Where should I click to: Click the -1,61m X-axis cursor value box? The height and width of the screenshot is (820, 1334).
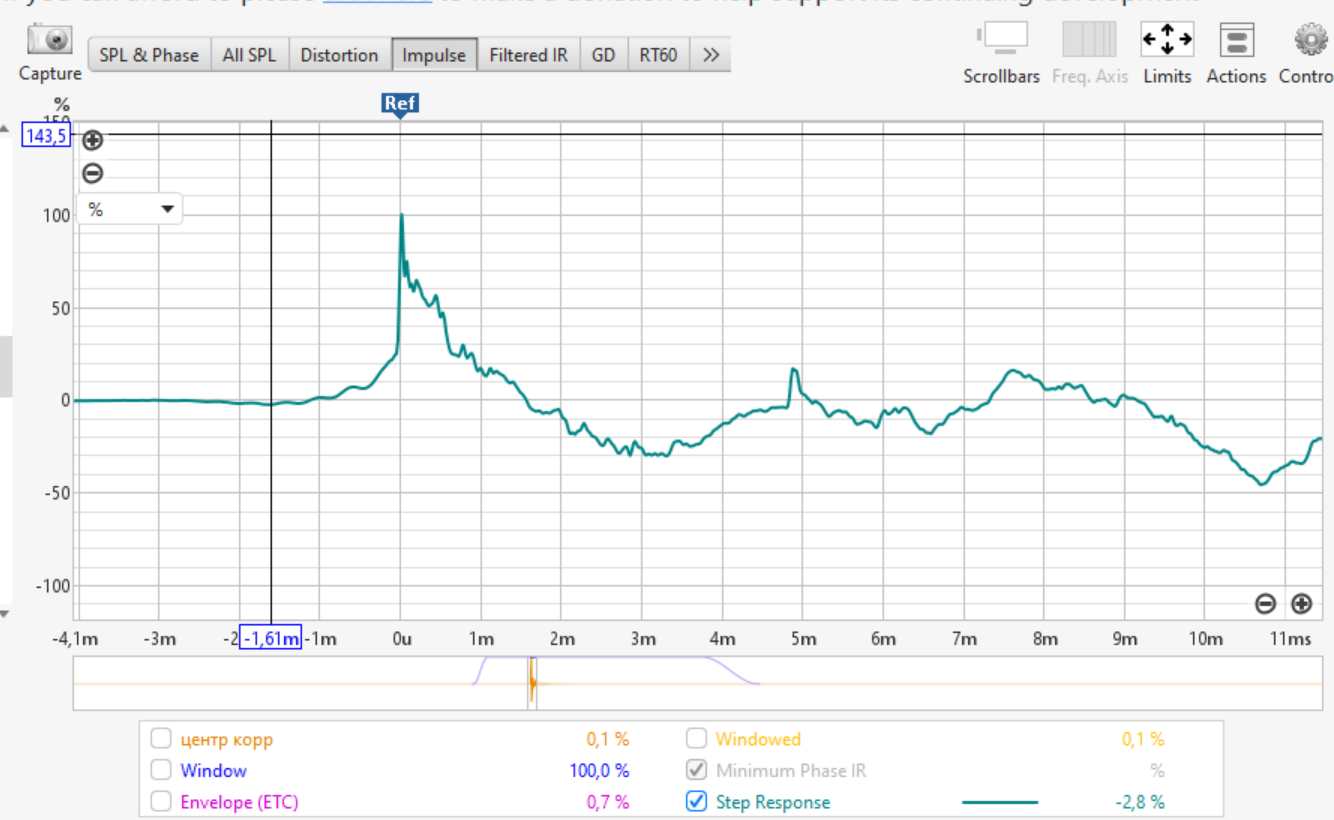(270, 638)
